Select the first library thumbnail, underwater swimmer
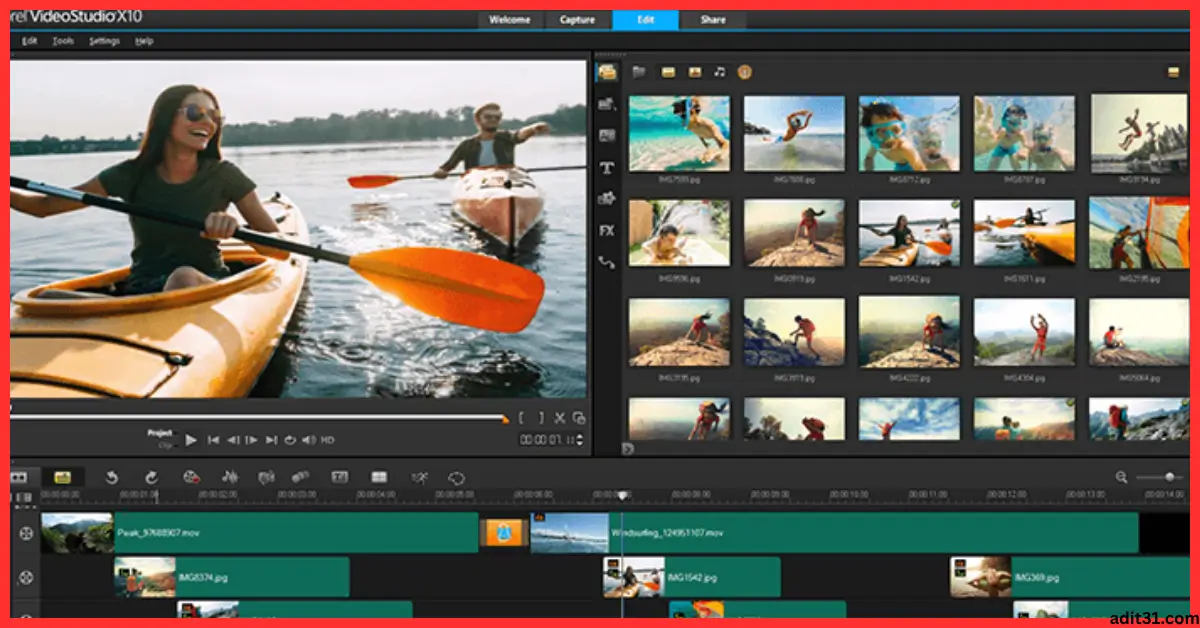Viewport: 1200px width, 628px height. [679, 133]
